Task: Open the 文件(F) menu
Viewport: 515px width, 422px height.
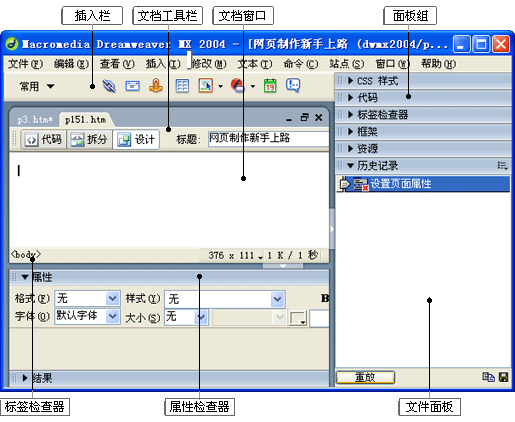Action: tap(25, 64)
